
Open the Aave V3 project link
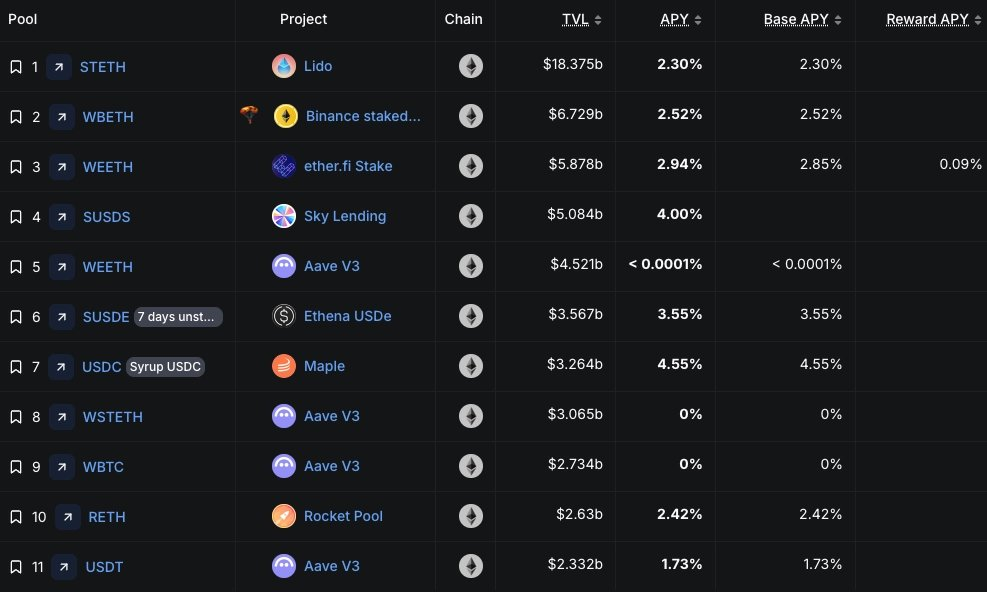coord(331,266)
